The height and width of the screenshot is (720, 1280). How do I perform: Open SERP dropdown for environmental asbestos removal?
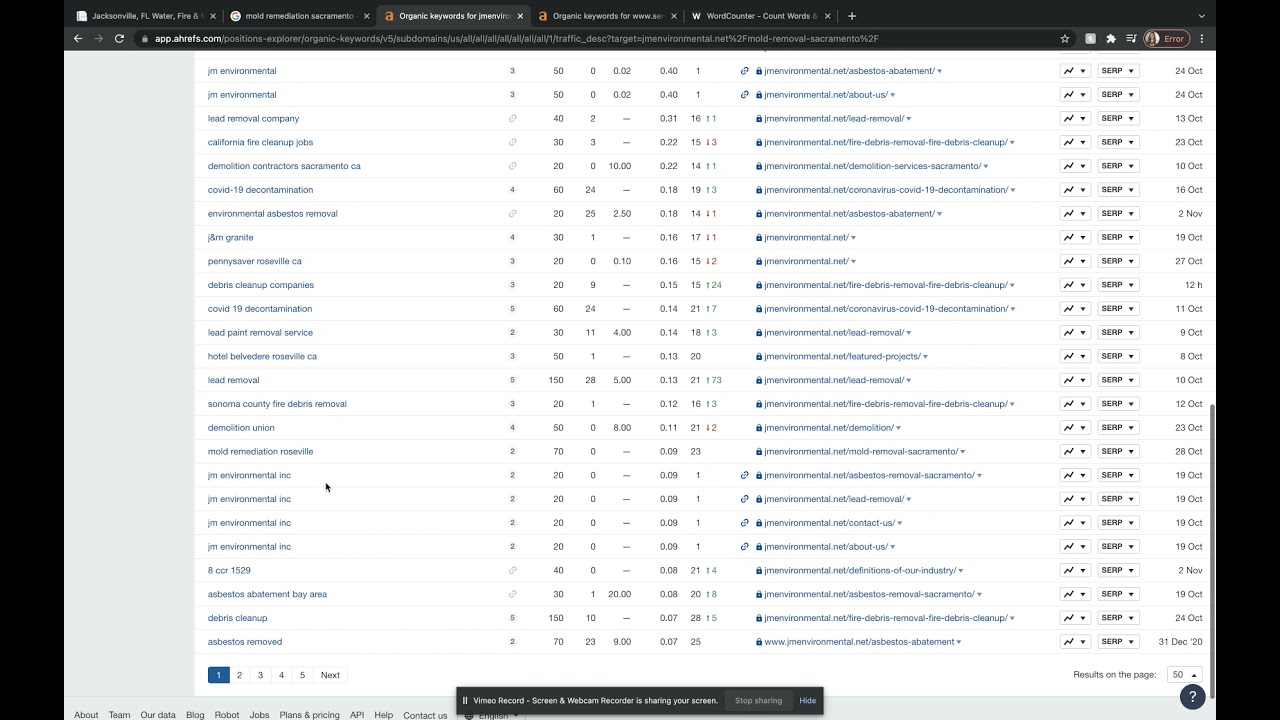(1118, 214)
